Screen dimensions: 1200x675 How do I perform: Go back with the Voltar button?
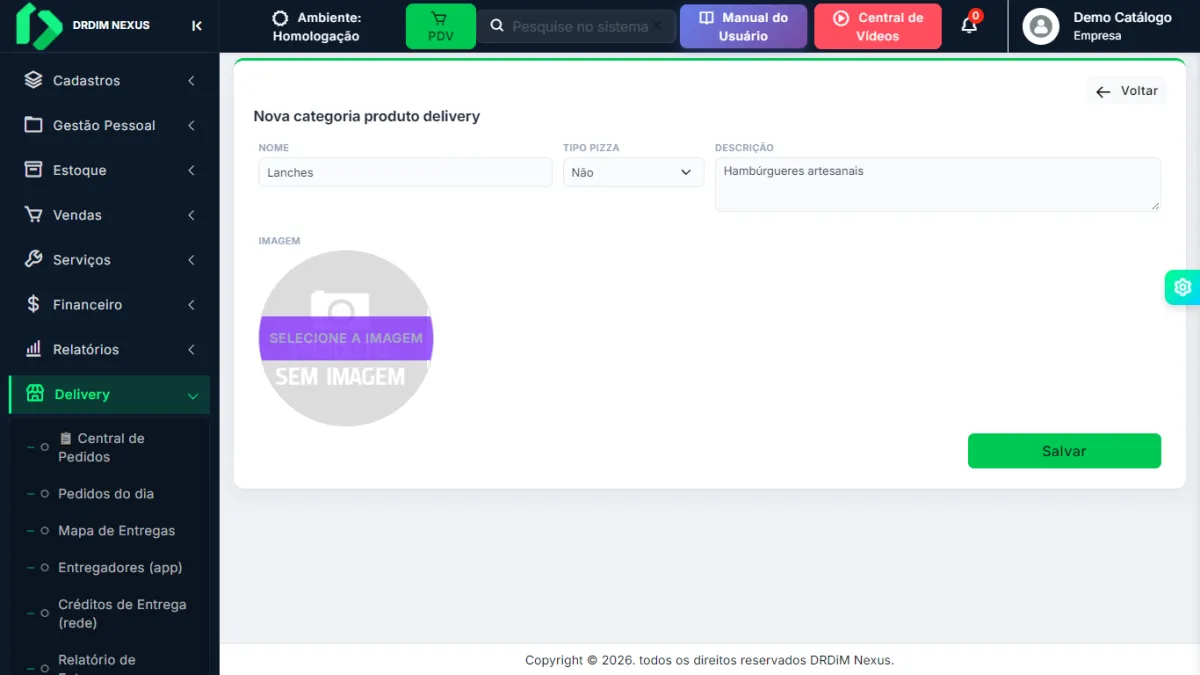pos(1127,91)
